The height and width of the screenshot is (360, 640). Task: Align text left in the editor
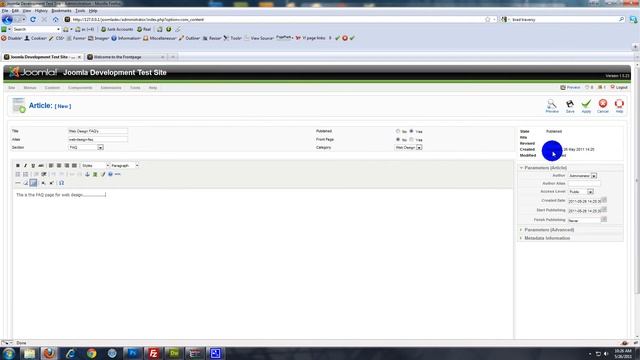pos(51,166)
